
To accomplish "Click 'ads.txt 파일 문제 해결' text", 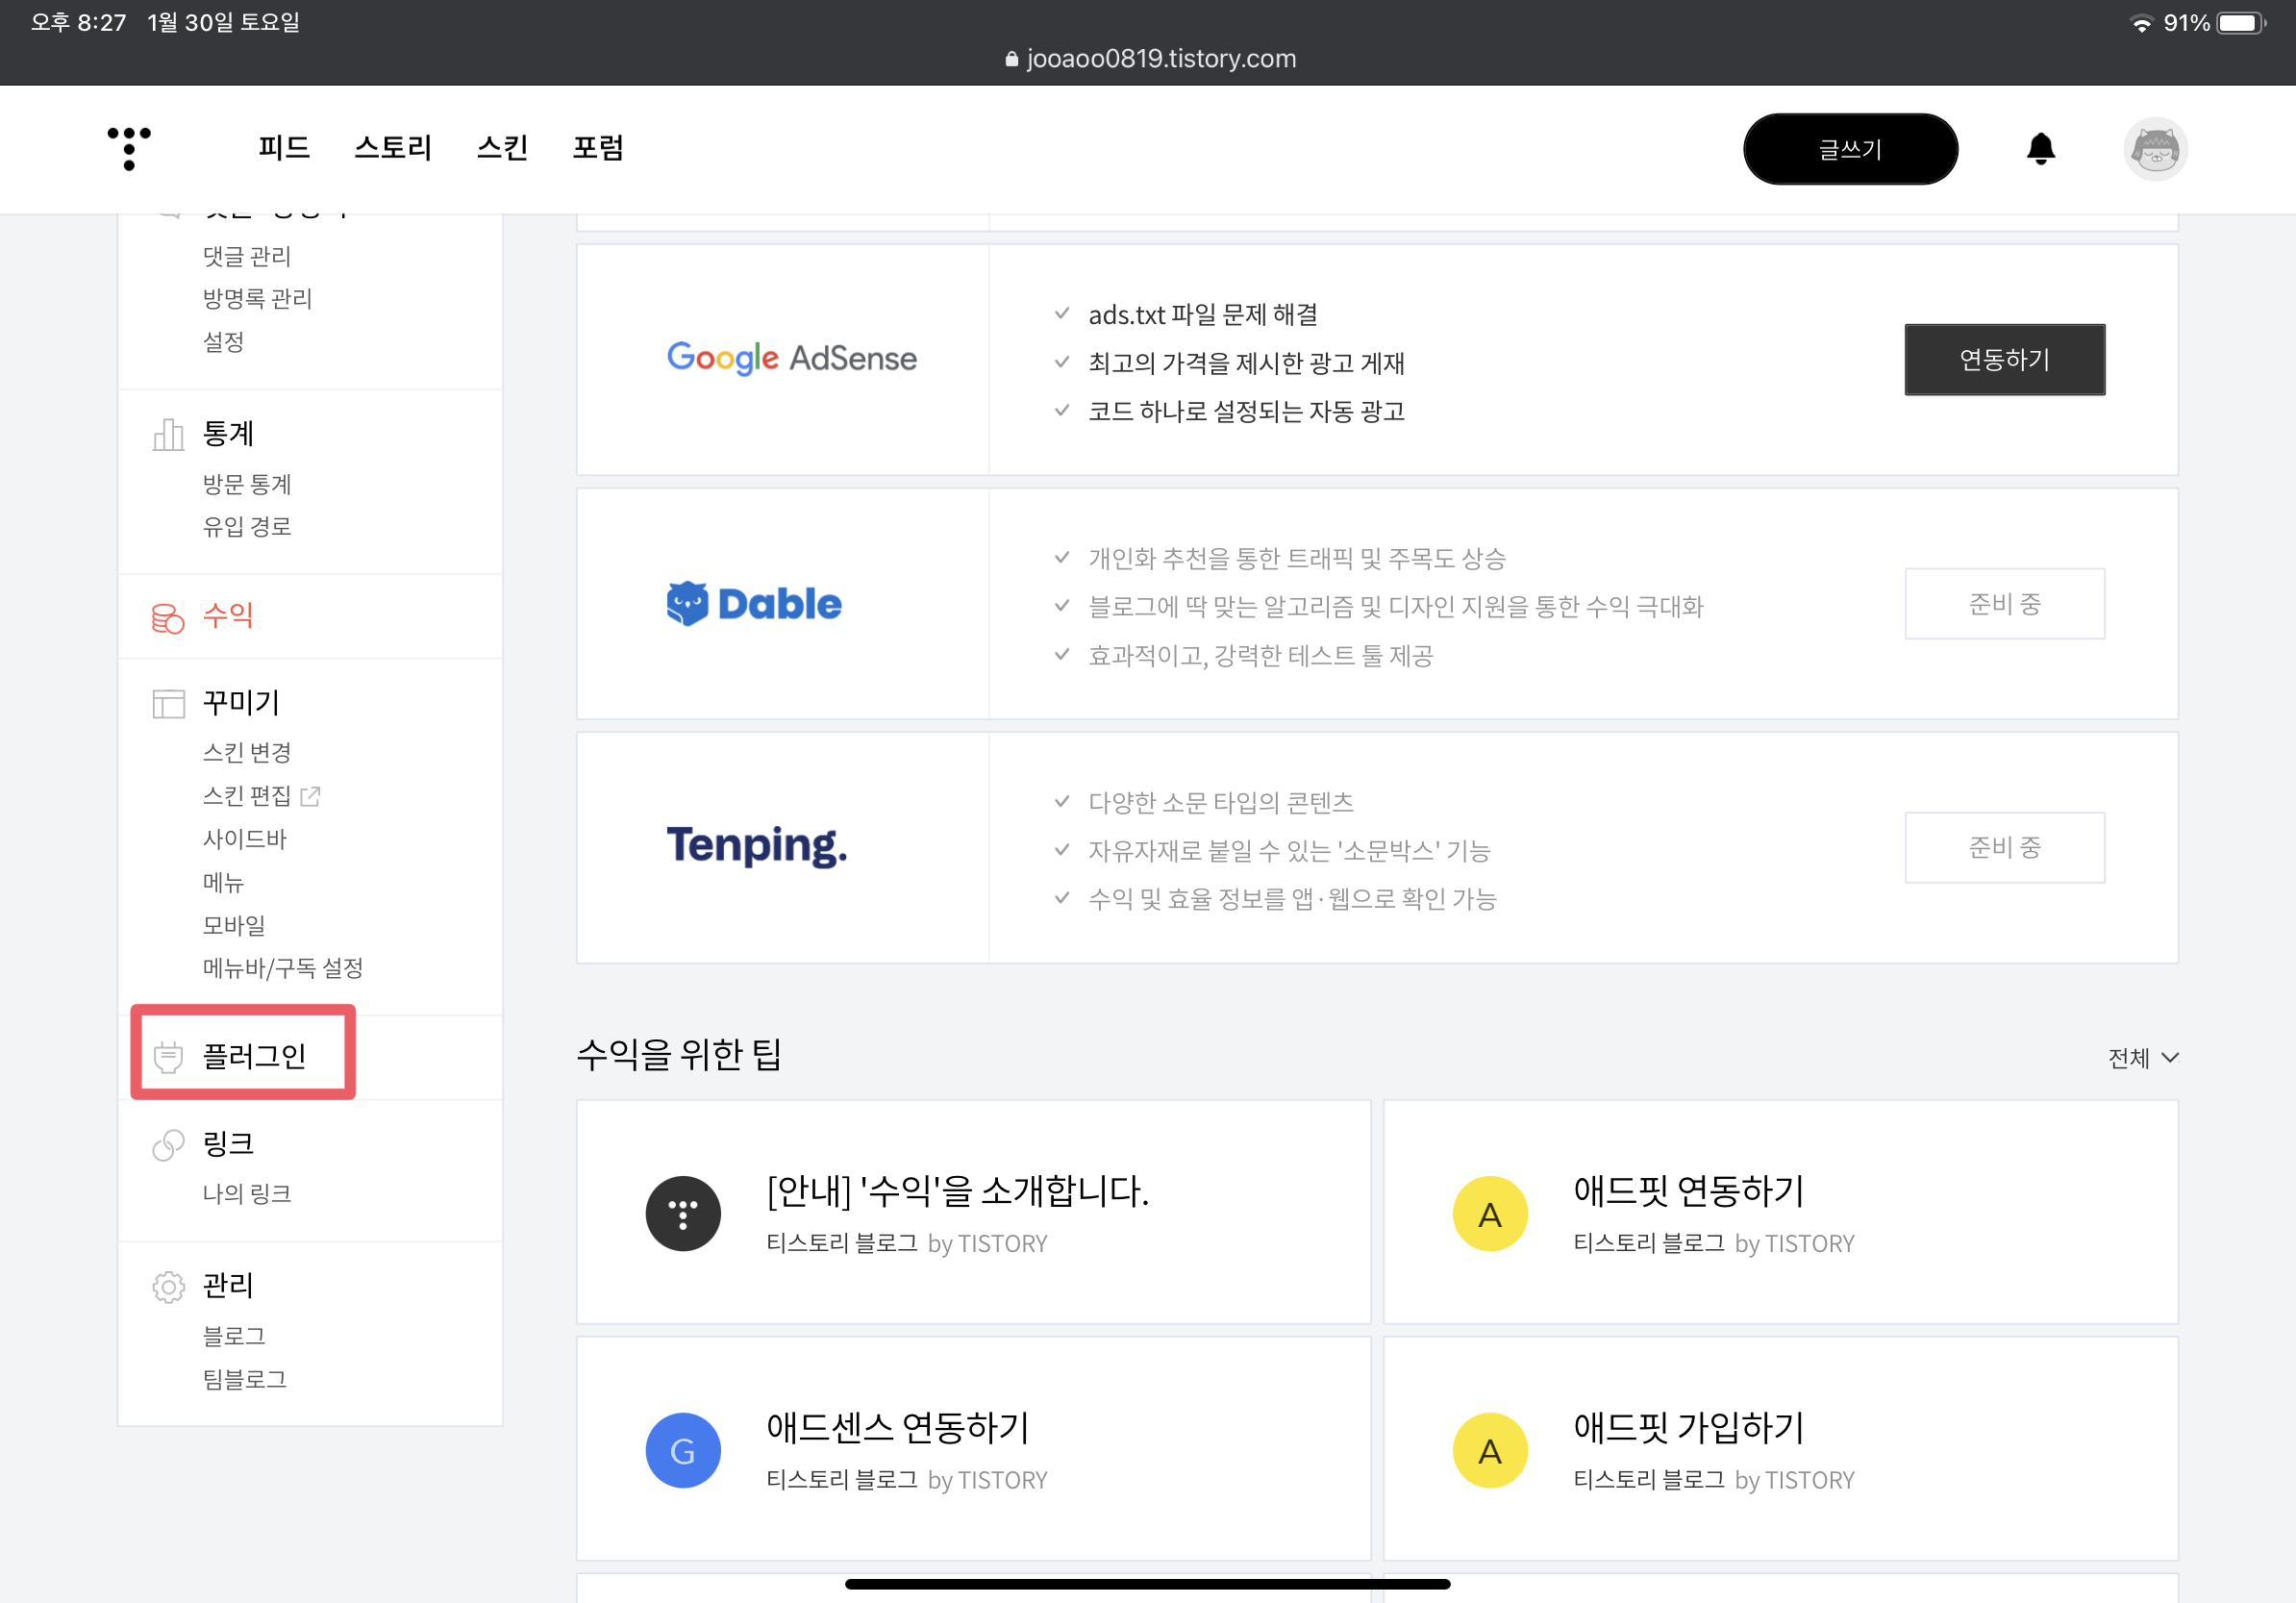I will (x=1203, y=315).
